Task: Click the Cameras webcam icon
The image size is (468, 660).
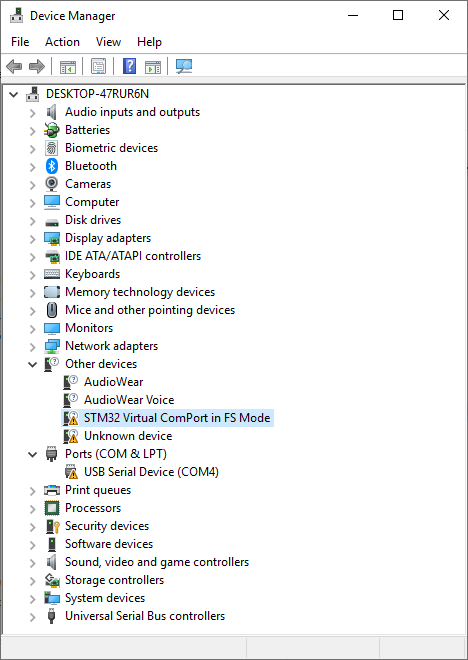Action: [x=51, y=184]
